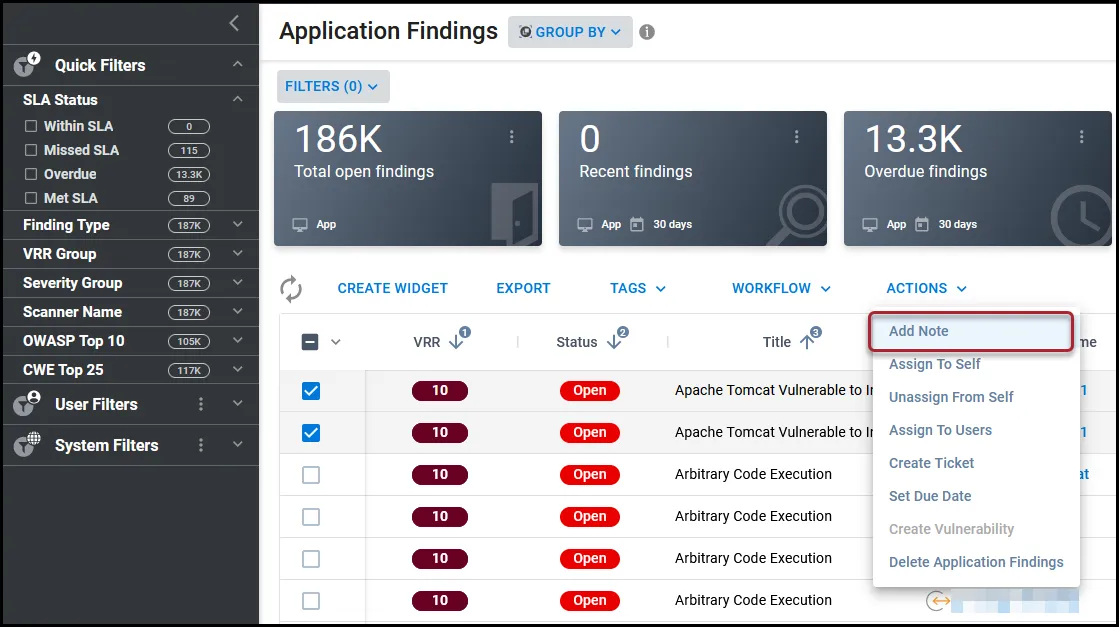Click the calendar icon on Overdue findings card
Image resolution: width=1119 pixels, height=627 pixels.
pyautogui.click(x=922, y=224)
